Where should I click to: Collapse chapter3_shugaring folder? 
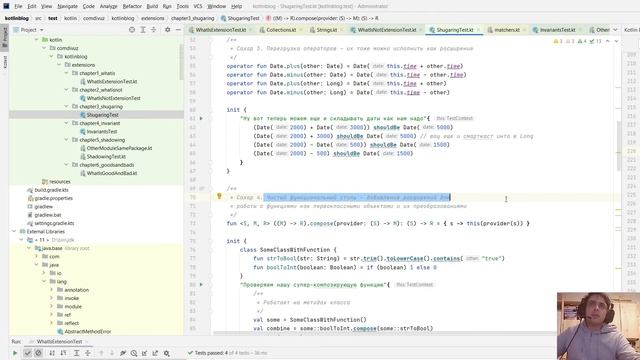pyautogui.click(x=66, y=107)
